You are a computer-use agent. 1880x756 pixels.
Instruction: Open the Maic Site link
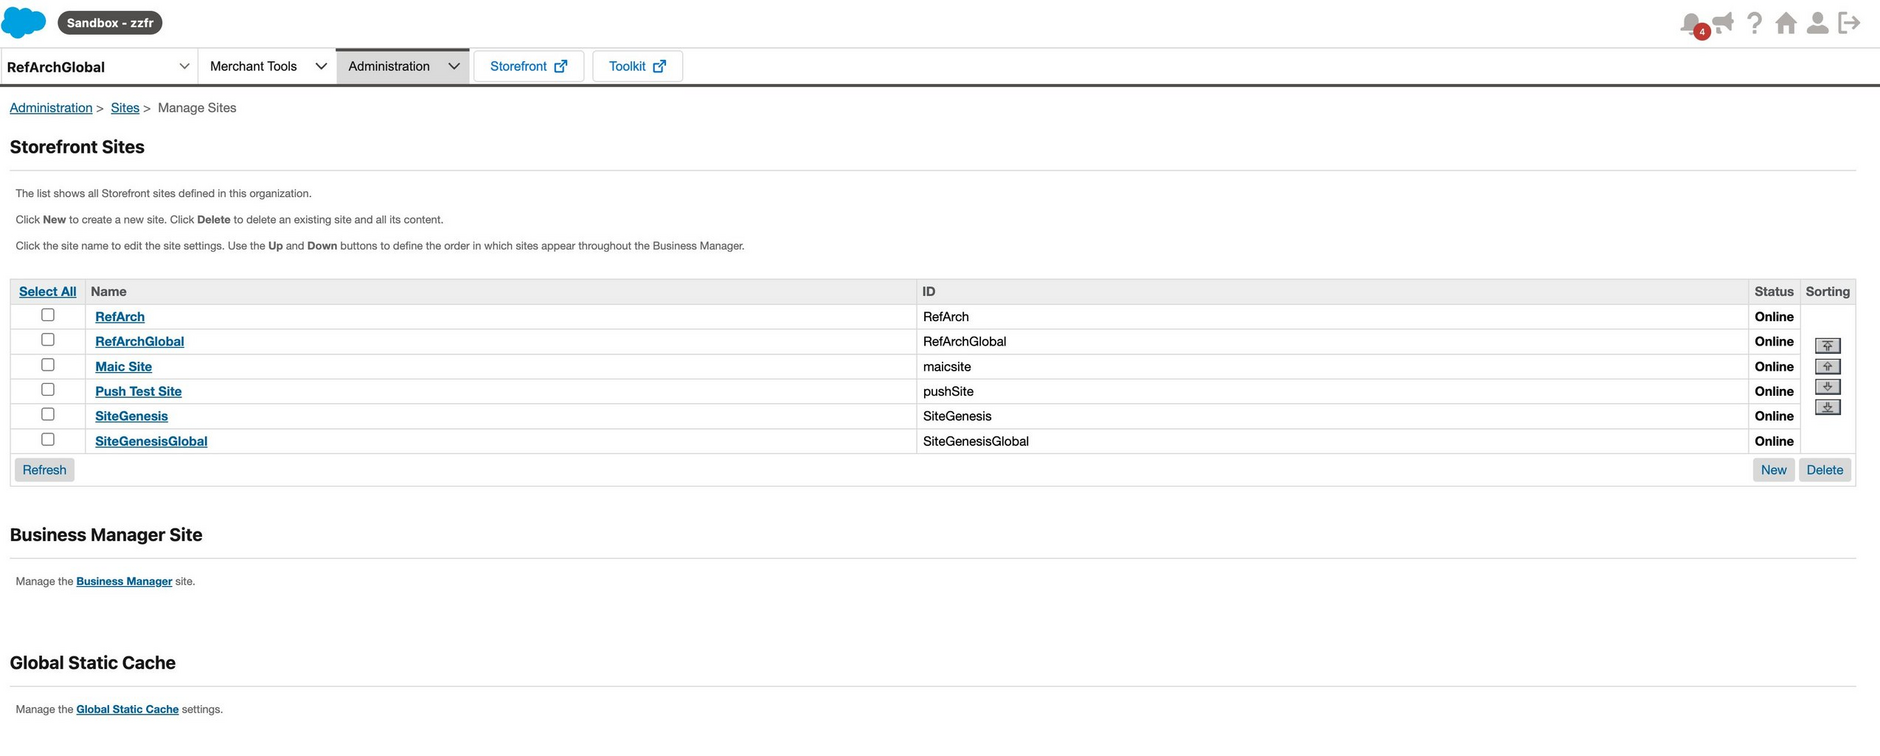[124, 367]
